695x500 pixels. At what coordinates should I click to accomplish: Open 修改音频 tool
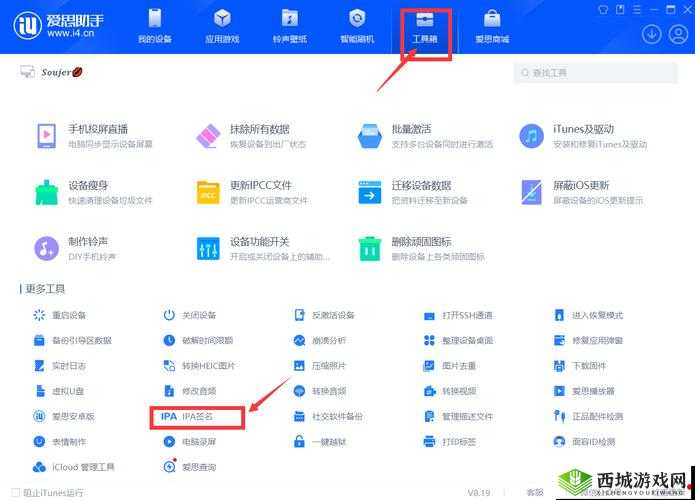coord(189,391)
